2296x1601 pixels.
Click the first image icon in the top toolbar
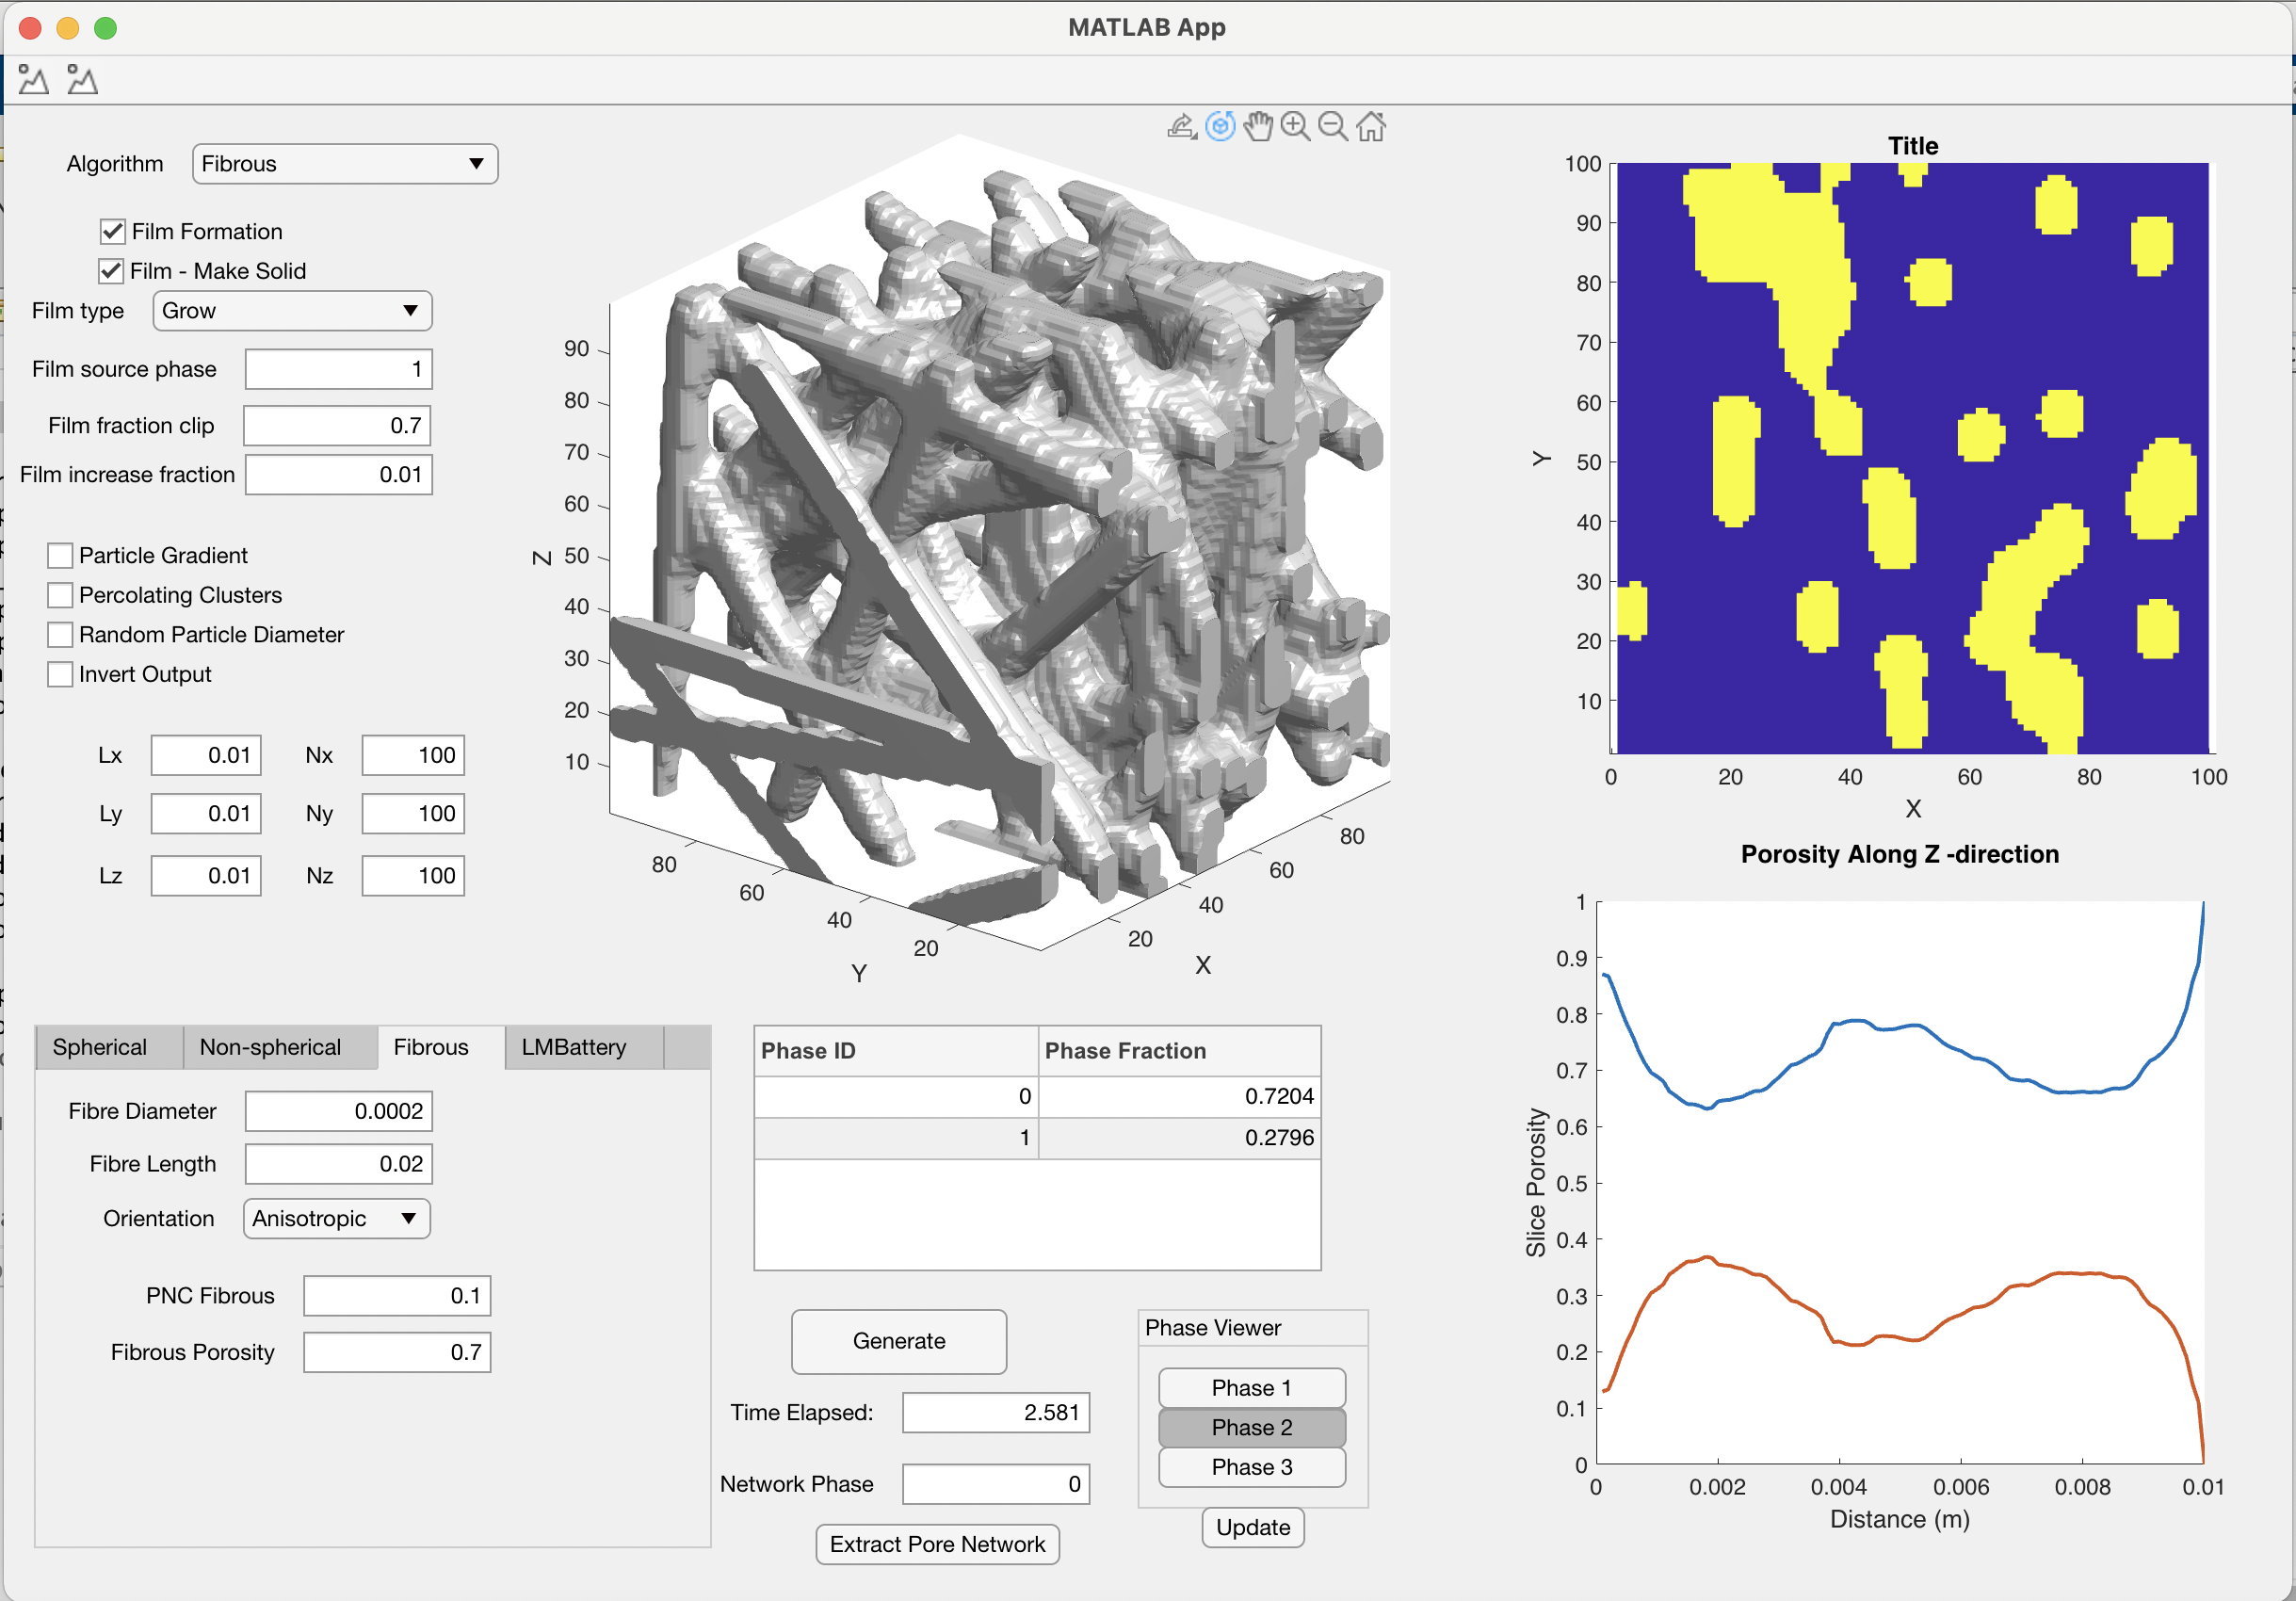31,79
